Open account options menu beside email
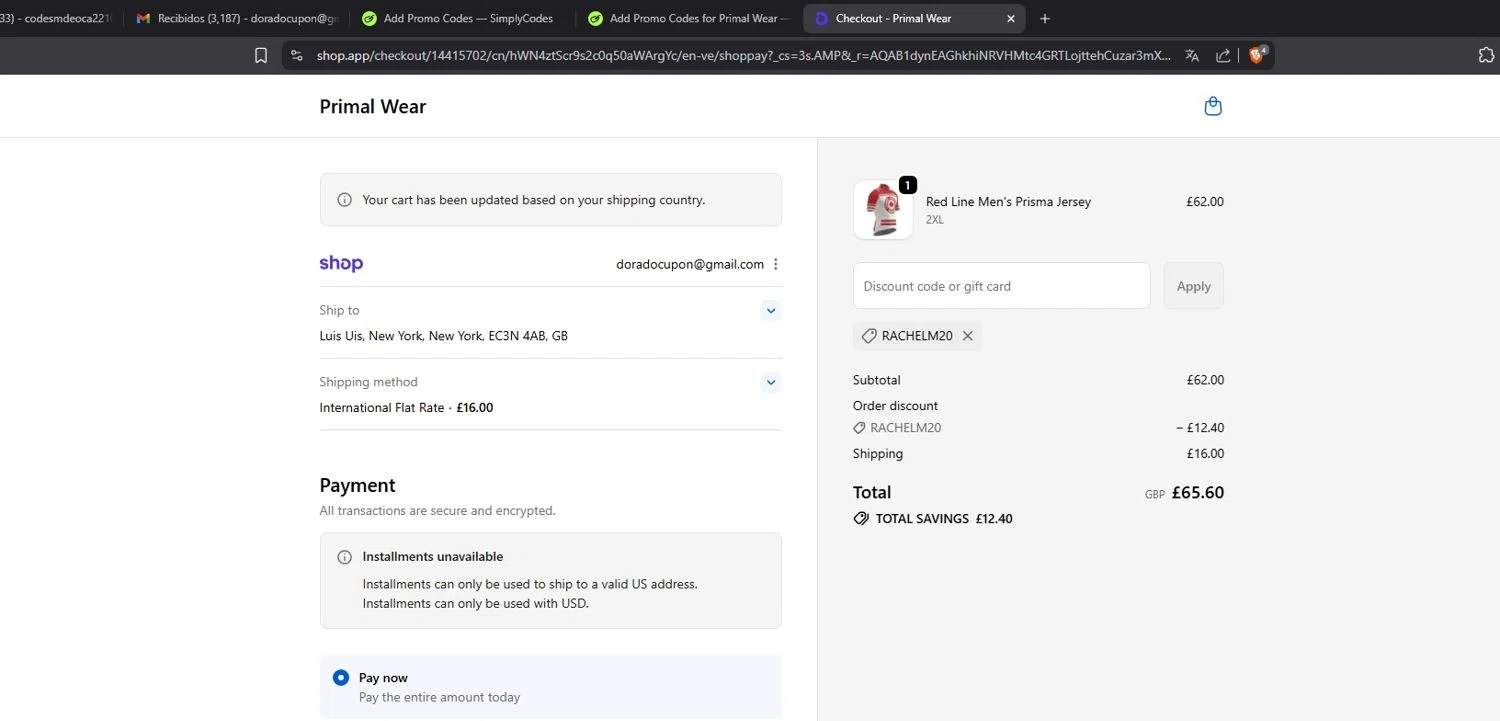Viewport: 1500px width, 721px height. pos(776,264)
